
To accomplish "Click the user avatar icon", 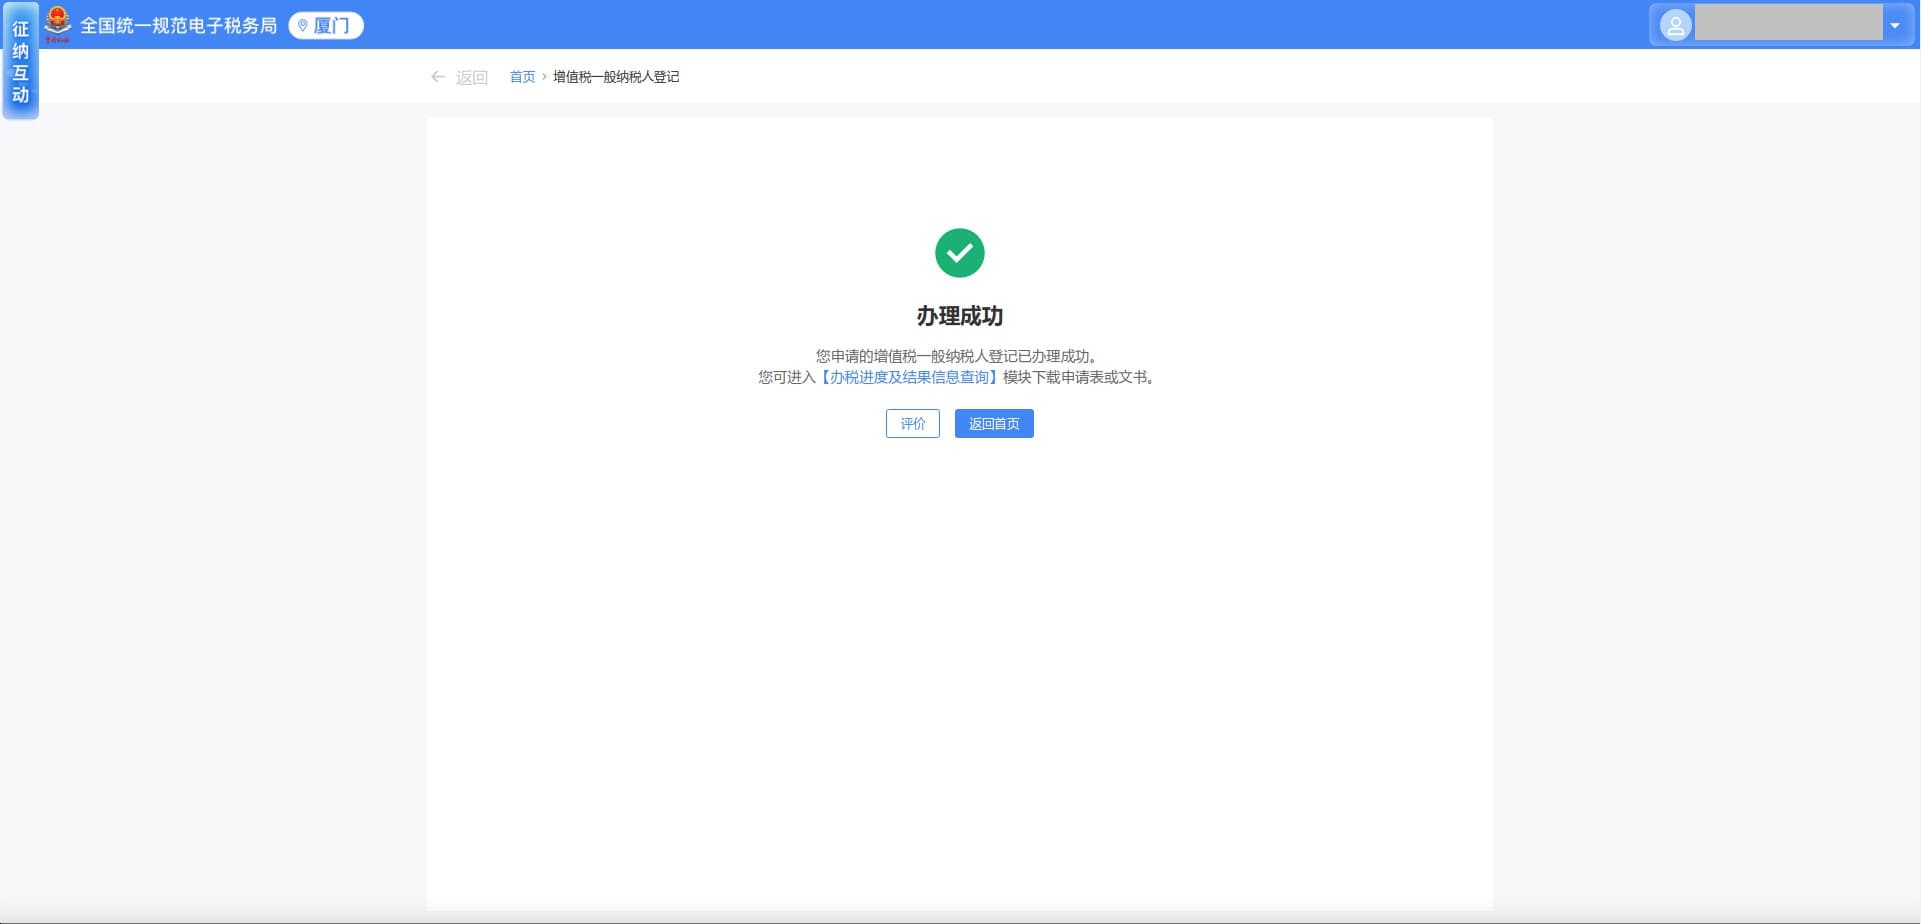I will click(1675, 25).
